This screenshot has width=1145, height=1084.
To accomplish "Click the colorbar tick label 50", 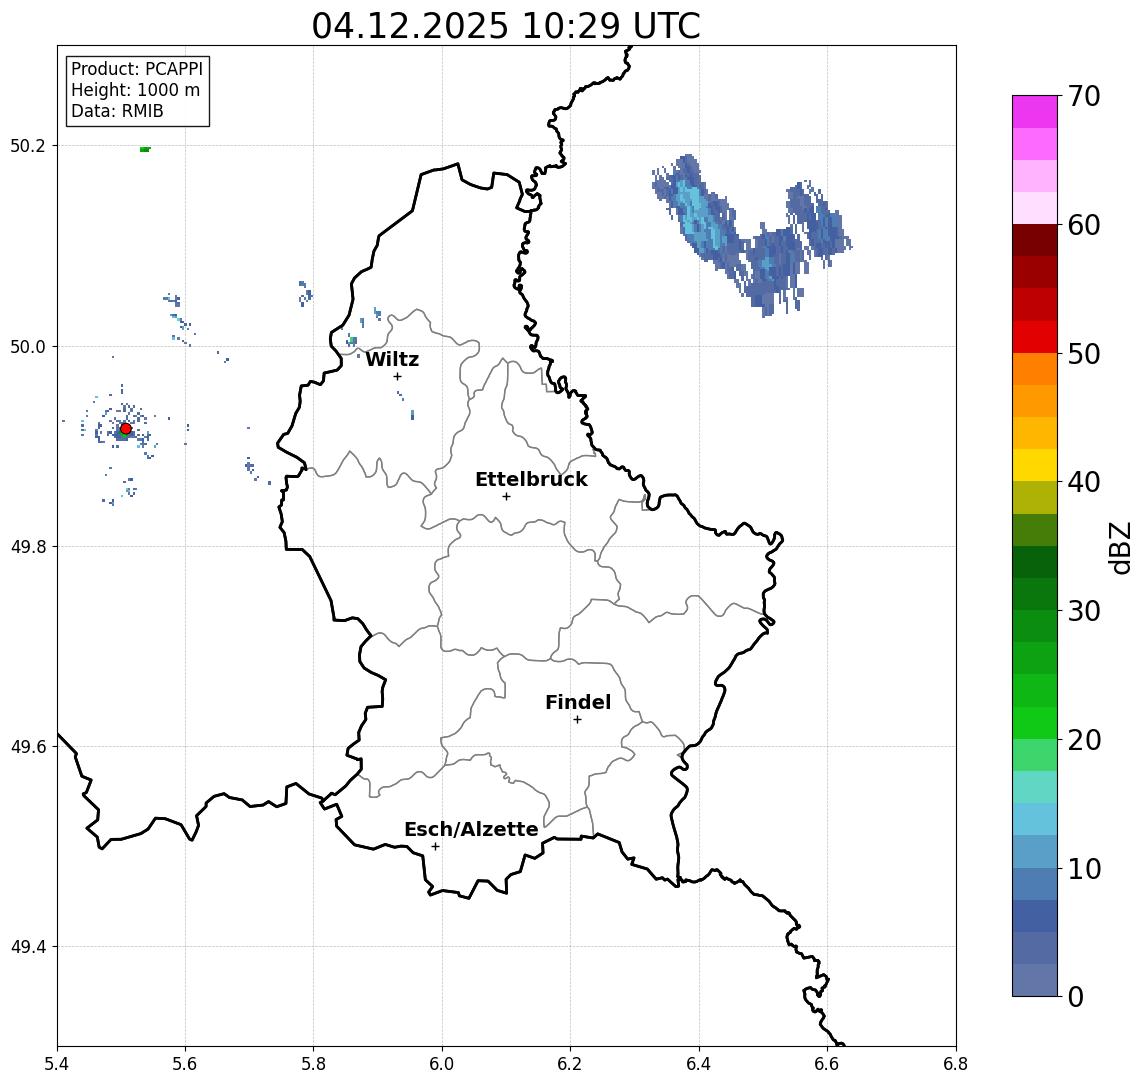I will pyautogui.click(x=1084, y=354).
